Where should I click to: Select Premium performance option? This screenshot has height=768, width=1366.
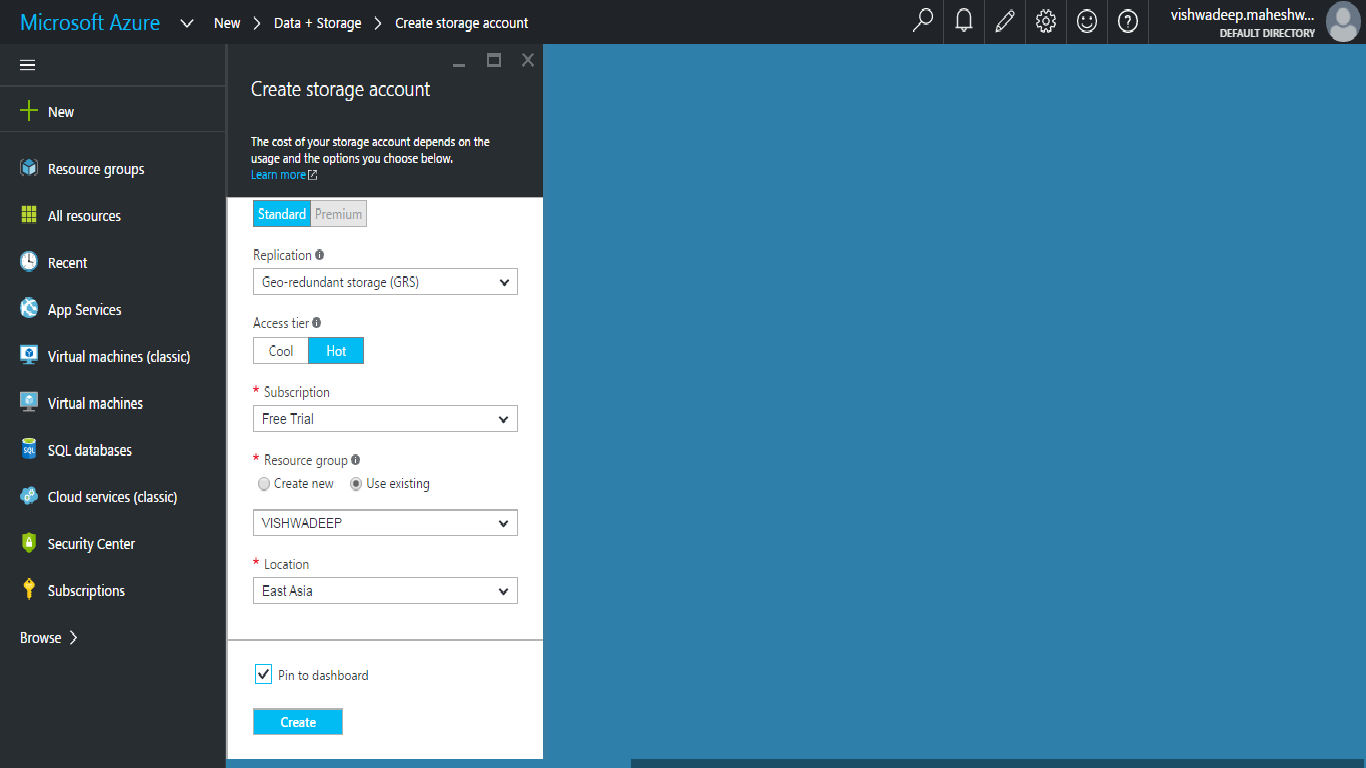pos(338,214)
